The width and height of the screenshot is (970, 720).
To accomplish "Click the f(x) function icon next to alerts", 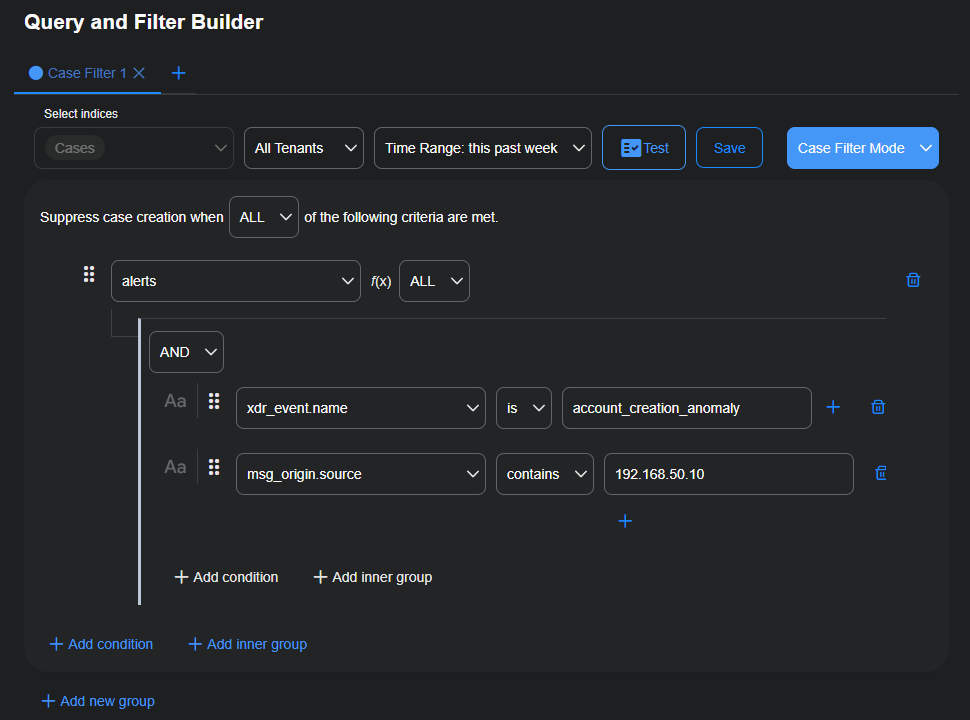I will coord(383,281).
